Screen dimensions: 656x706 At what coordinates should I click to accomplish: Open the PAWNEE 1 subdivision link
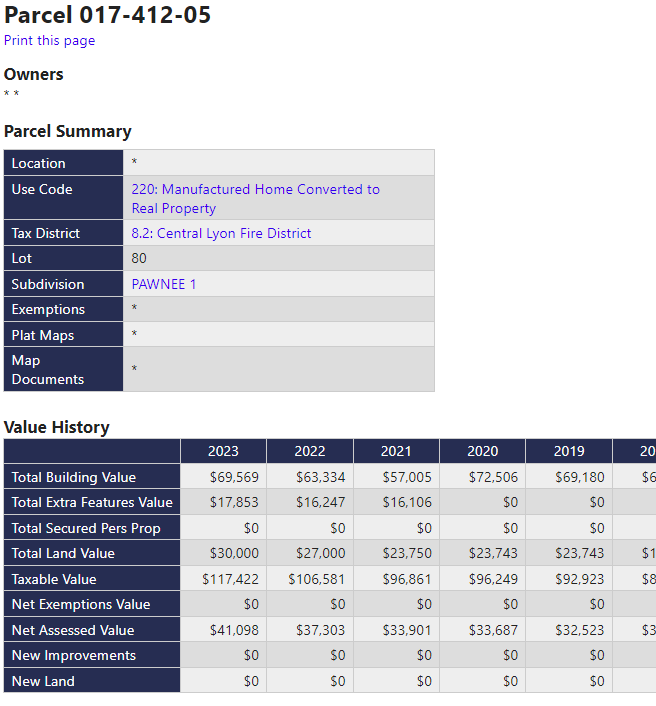(164, 284)
